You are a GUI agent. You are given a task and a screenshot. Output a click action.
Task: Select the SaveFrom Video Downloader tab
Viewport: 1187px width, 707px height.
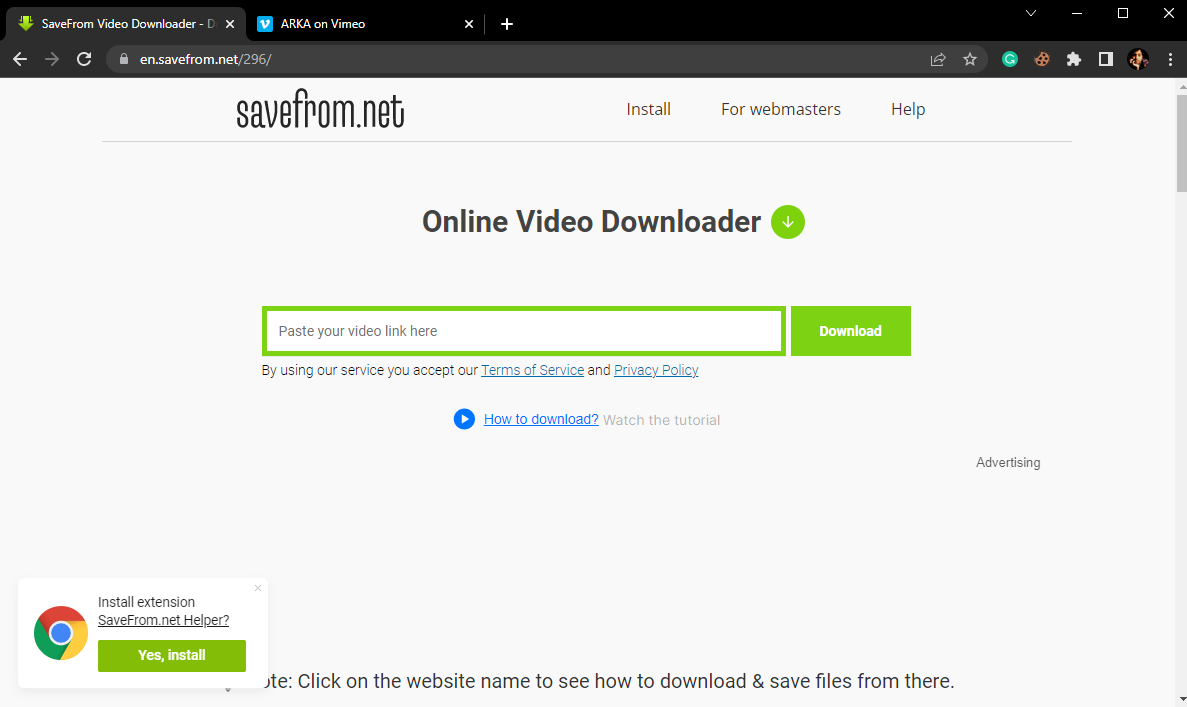[x=125, y=24]
